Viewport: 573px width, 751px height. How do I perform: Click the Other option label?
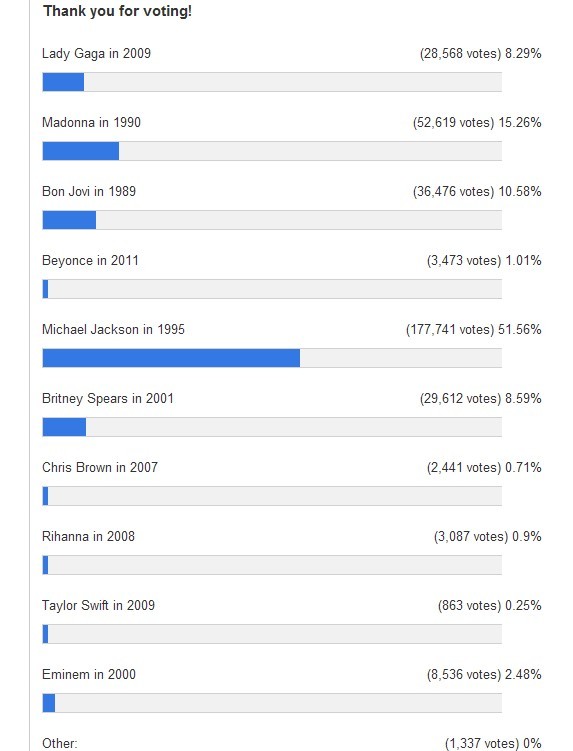coord(60,743)
